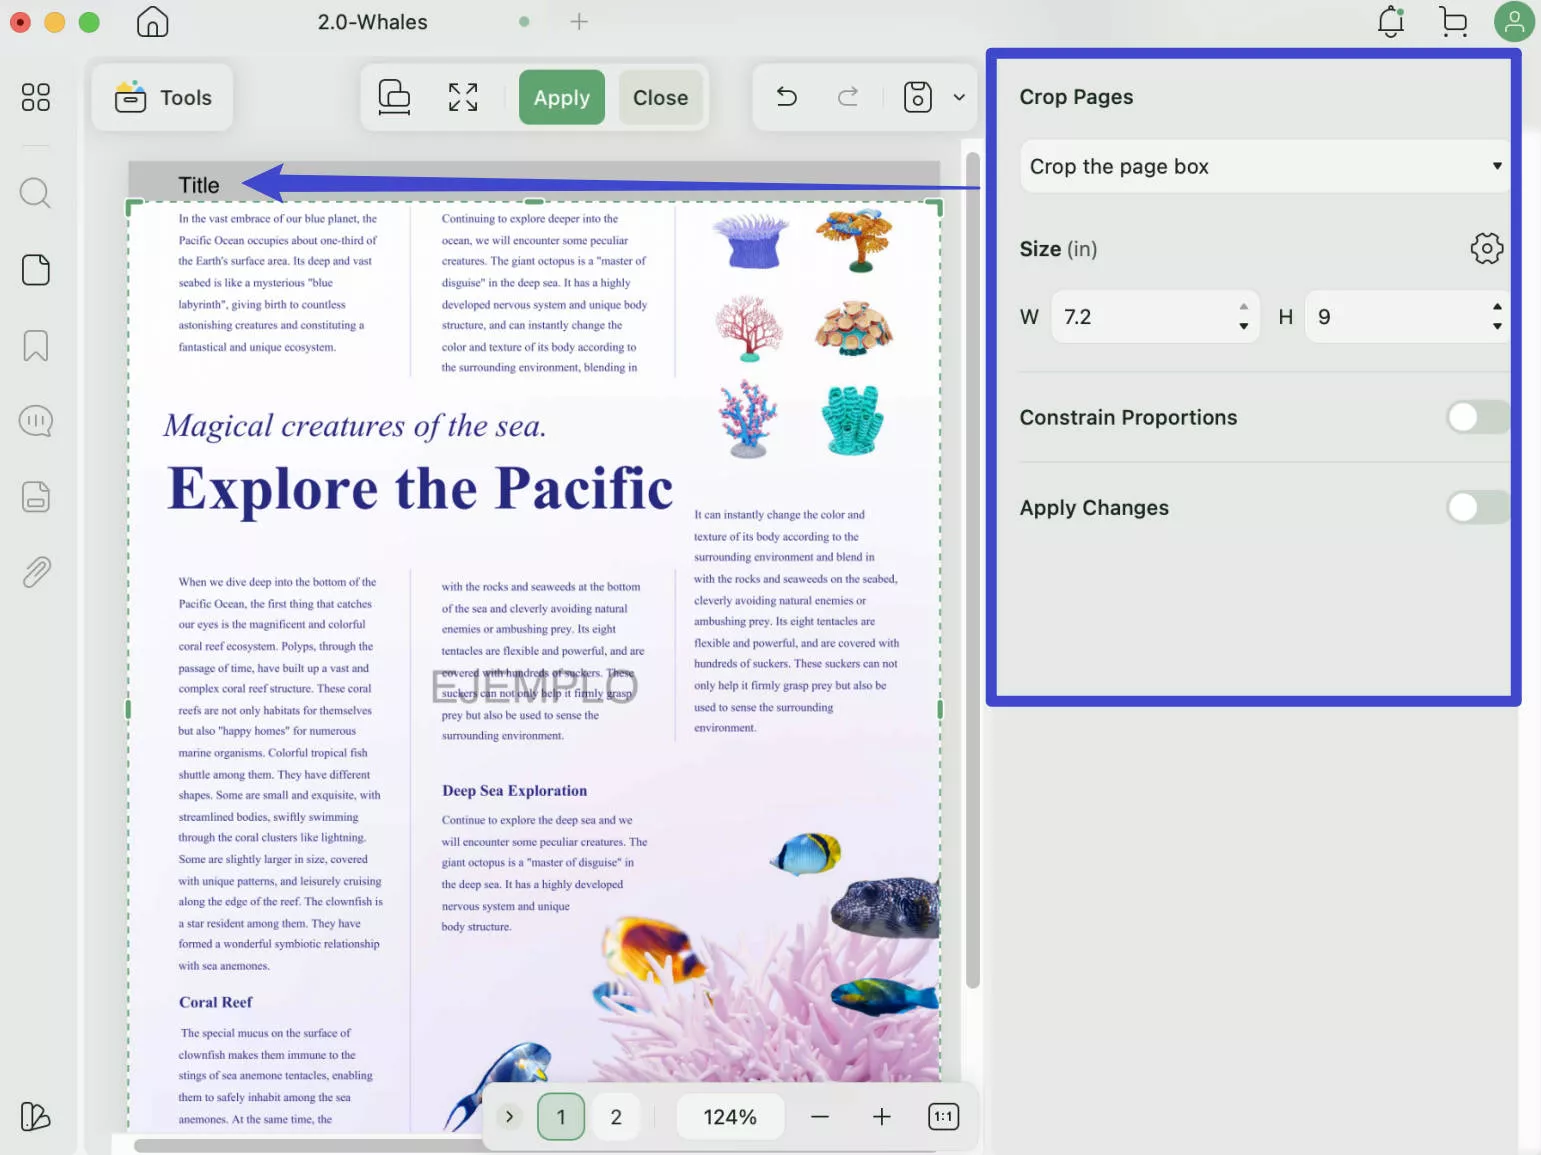Toggle the 1:1 zoom view
This screenshot has height=1155, width=1541.
(942, 1116)
